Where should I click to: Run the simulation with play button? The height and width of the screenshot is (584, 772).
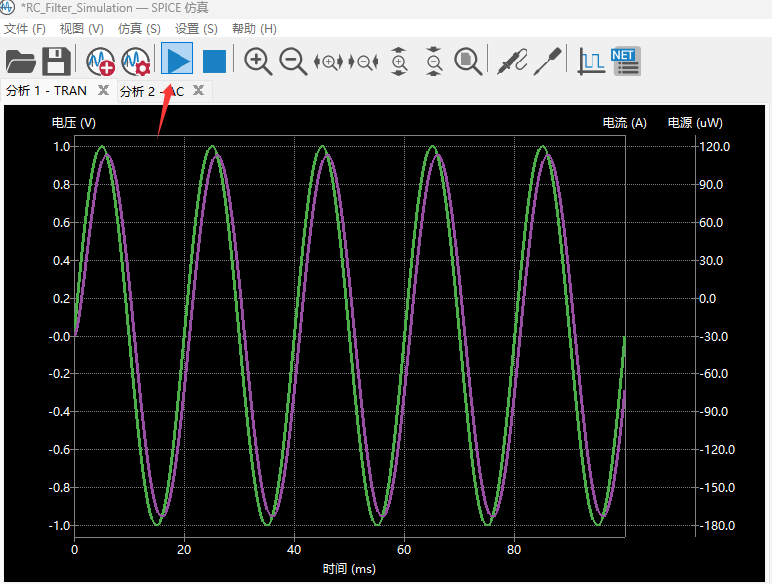pyautogui.click(x=178, y=62)
